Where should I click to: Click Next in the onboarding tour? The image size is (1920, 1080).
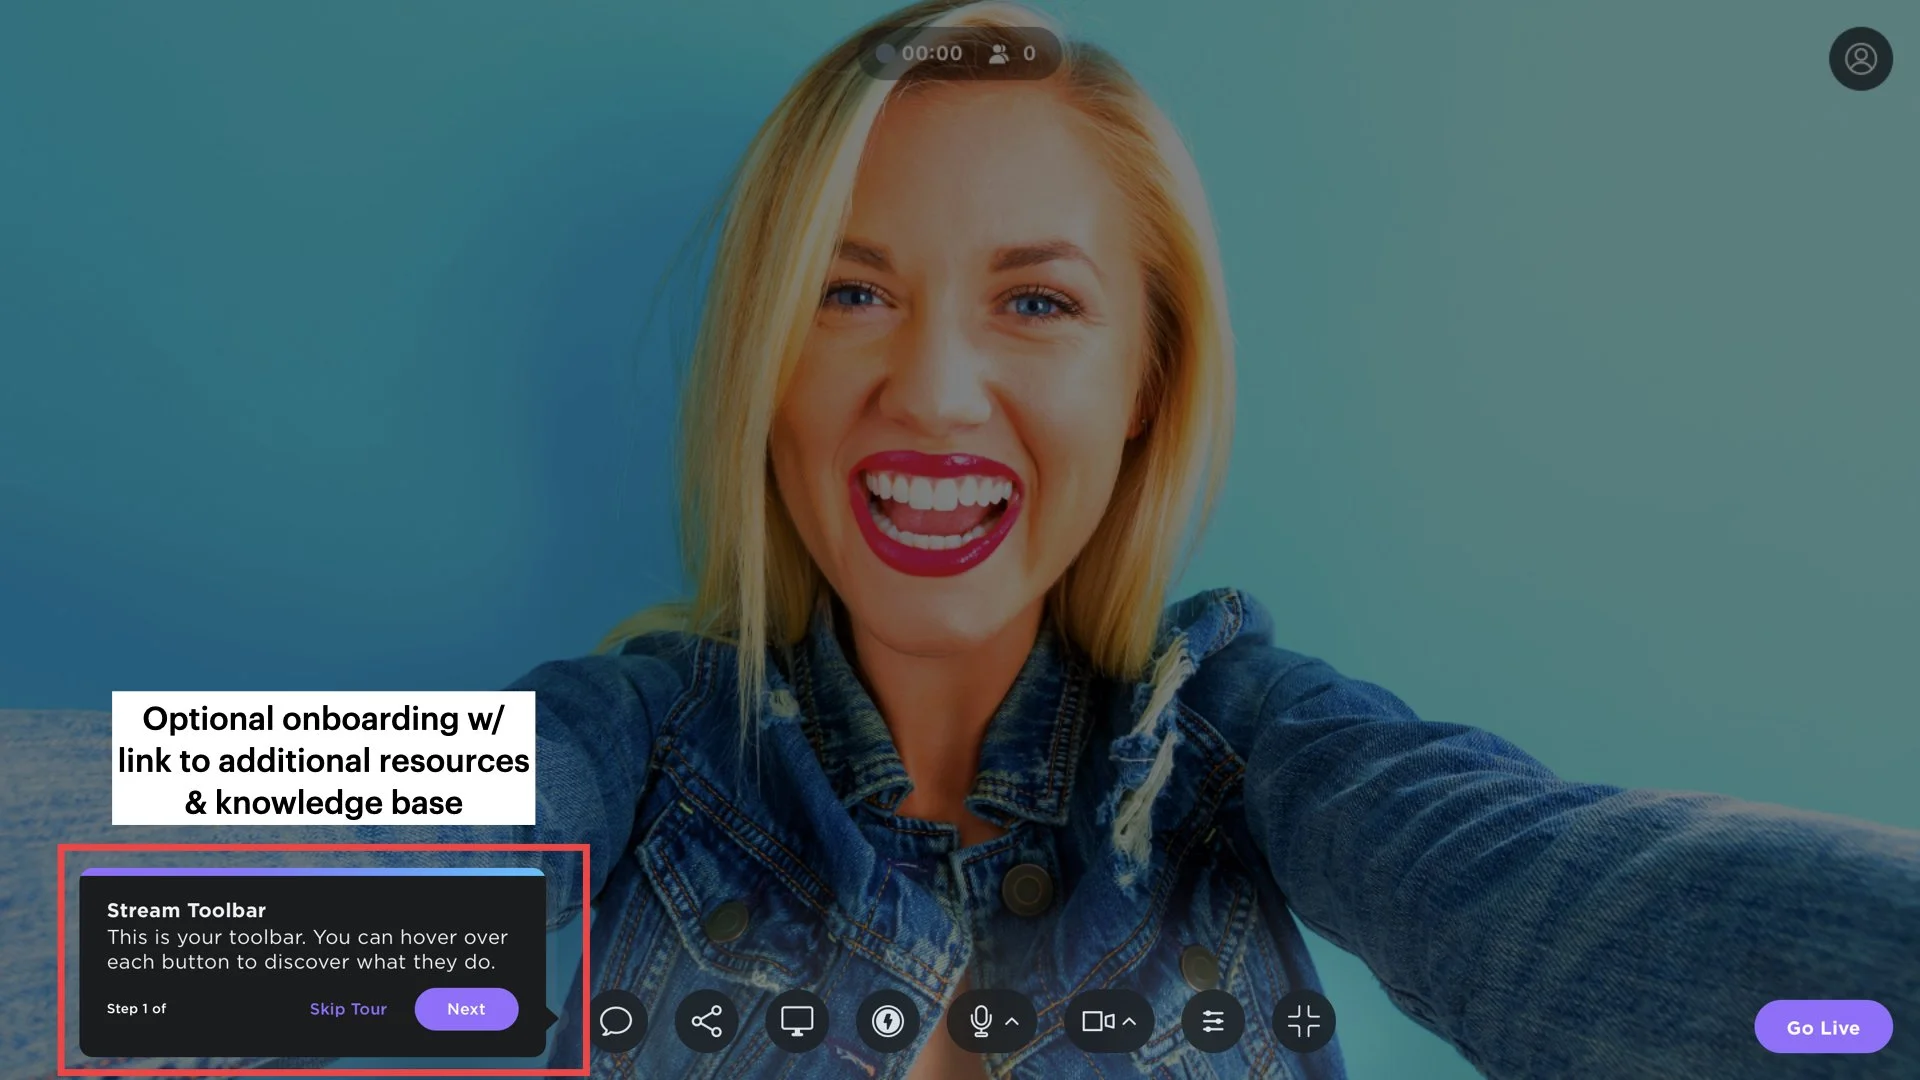466,1009
